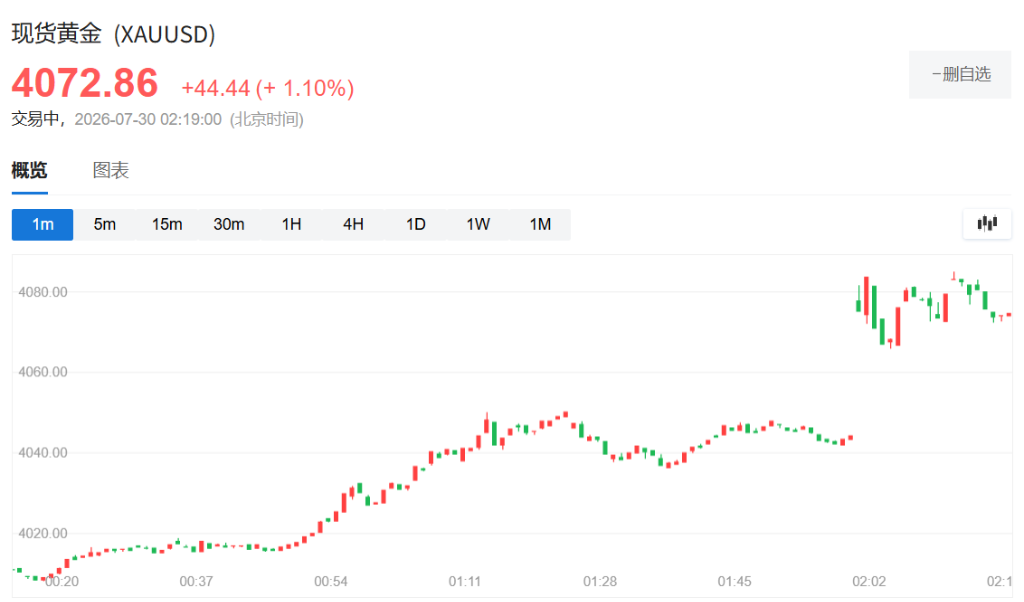The height and width of the screenshot is (602, 1024).
Task: Show the 1W weekly chart
Action: tap(478, 225)
